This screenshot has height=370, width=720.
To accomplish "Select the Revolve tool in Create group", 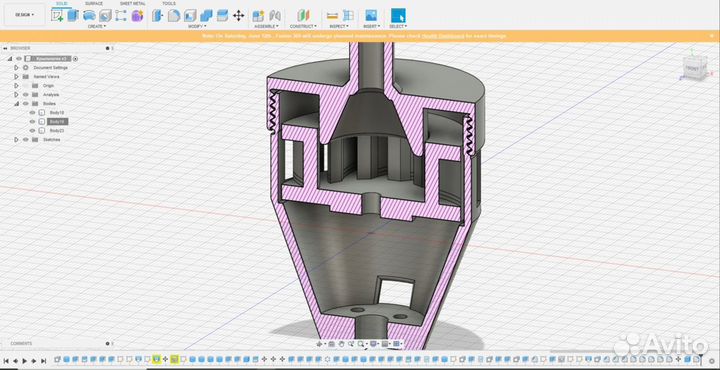I will [x=89, y=16].
